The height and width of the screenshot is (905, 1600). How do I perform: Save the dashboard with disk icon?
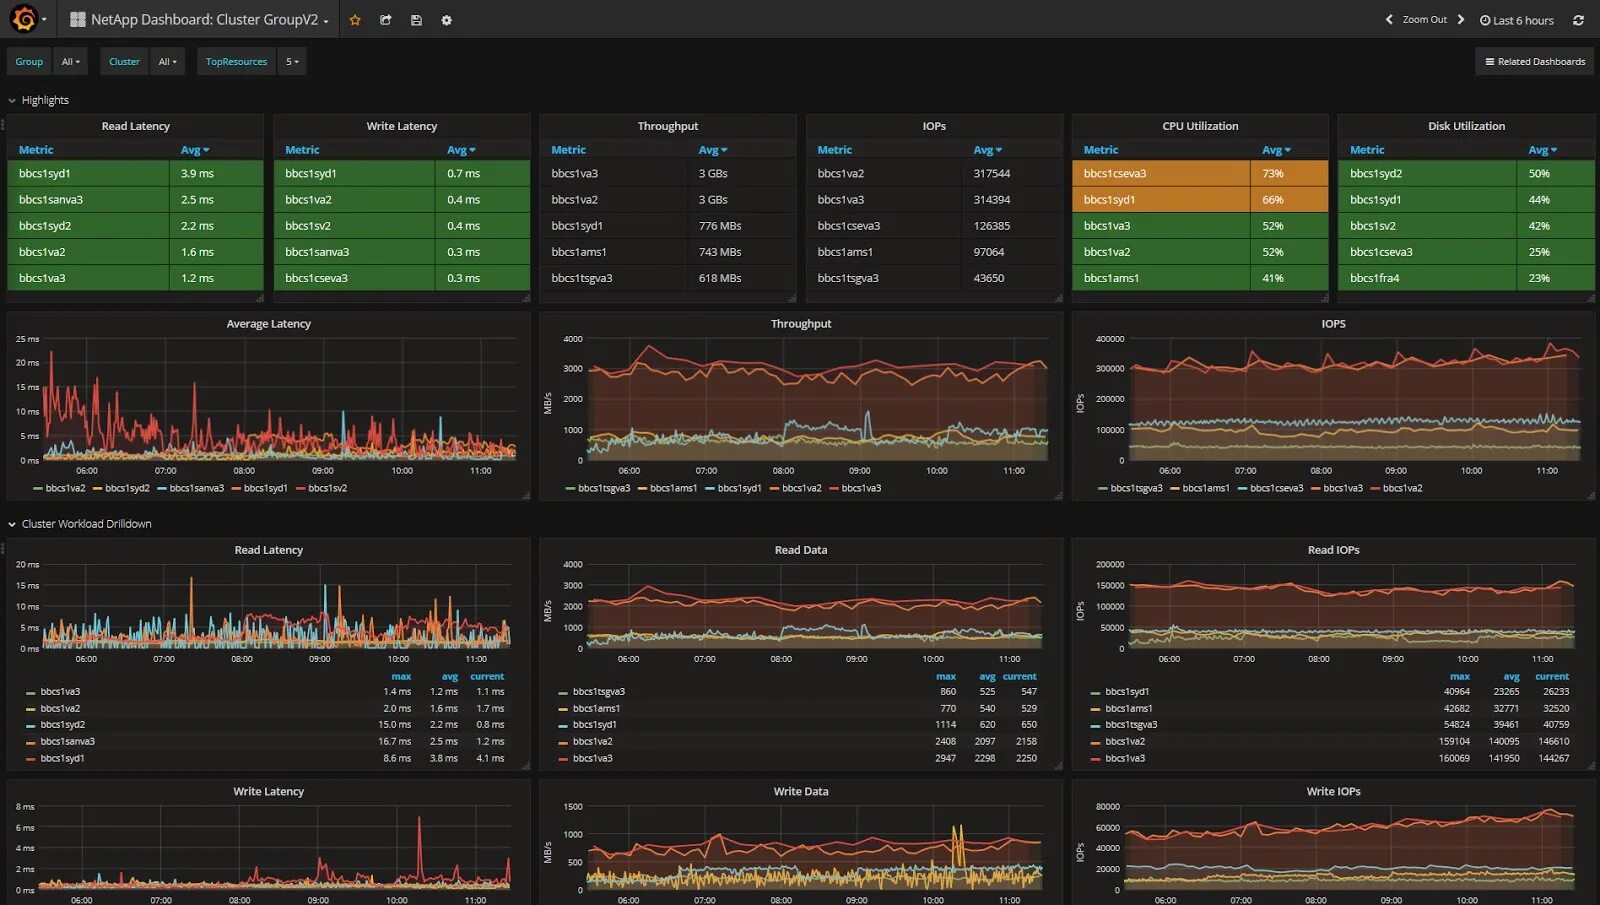click(x=416, y=20)
